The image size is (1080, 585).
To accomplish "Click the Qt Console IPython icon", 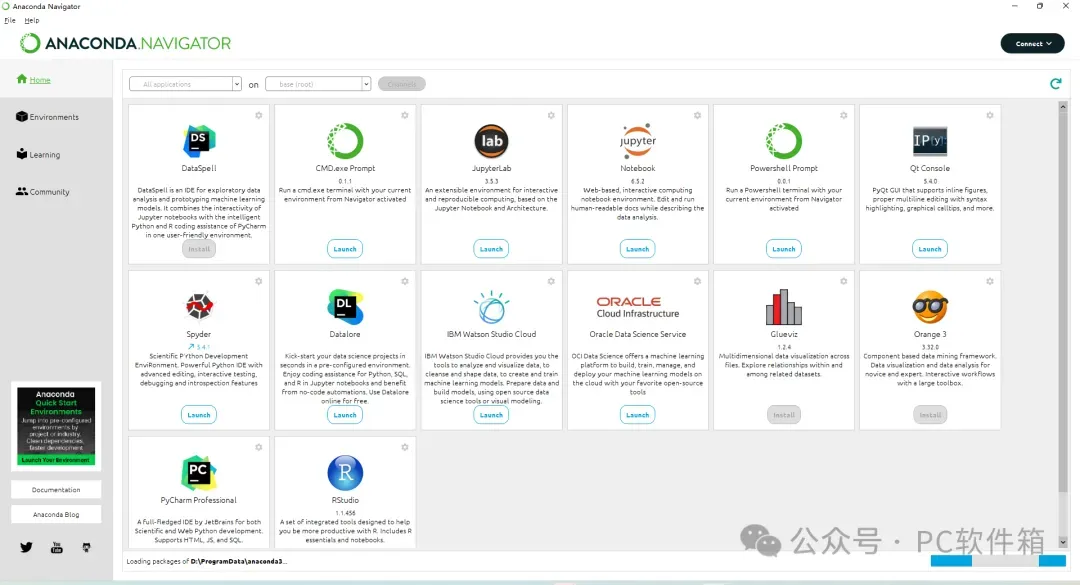I will tap(930, 141).
